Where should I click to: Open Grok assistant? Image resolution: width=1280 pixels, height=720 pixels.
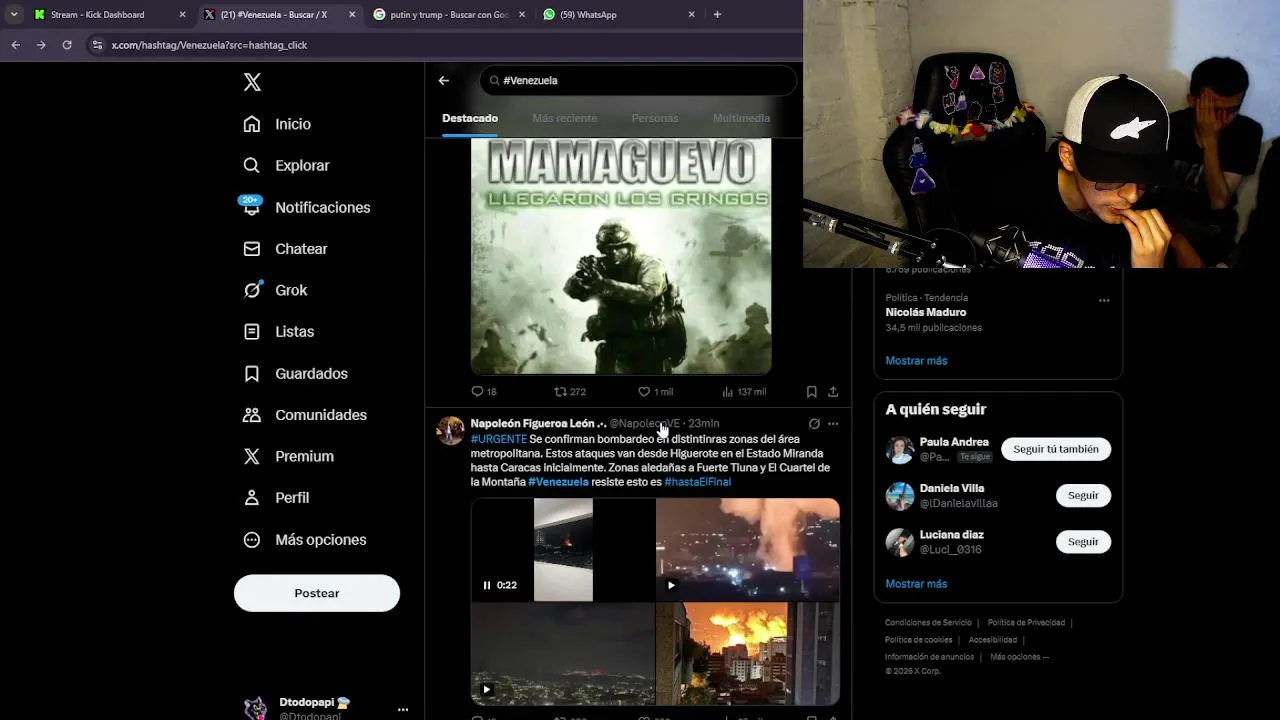[x=276, y=290]
